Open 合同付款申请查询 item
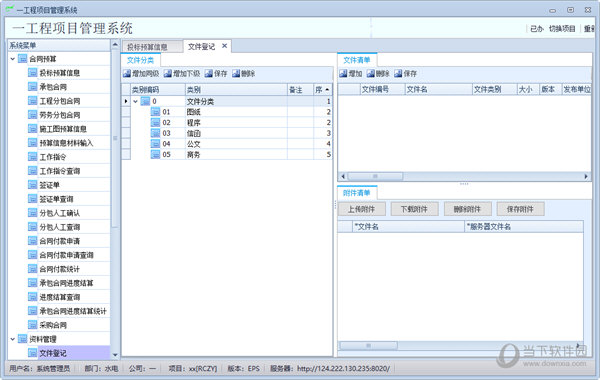This screenshot has width=600, height=380. pyautogui.click(x=66, y=255)
